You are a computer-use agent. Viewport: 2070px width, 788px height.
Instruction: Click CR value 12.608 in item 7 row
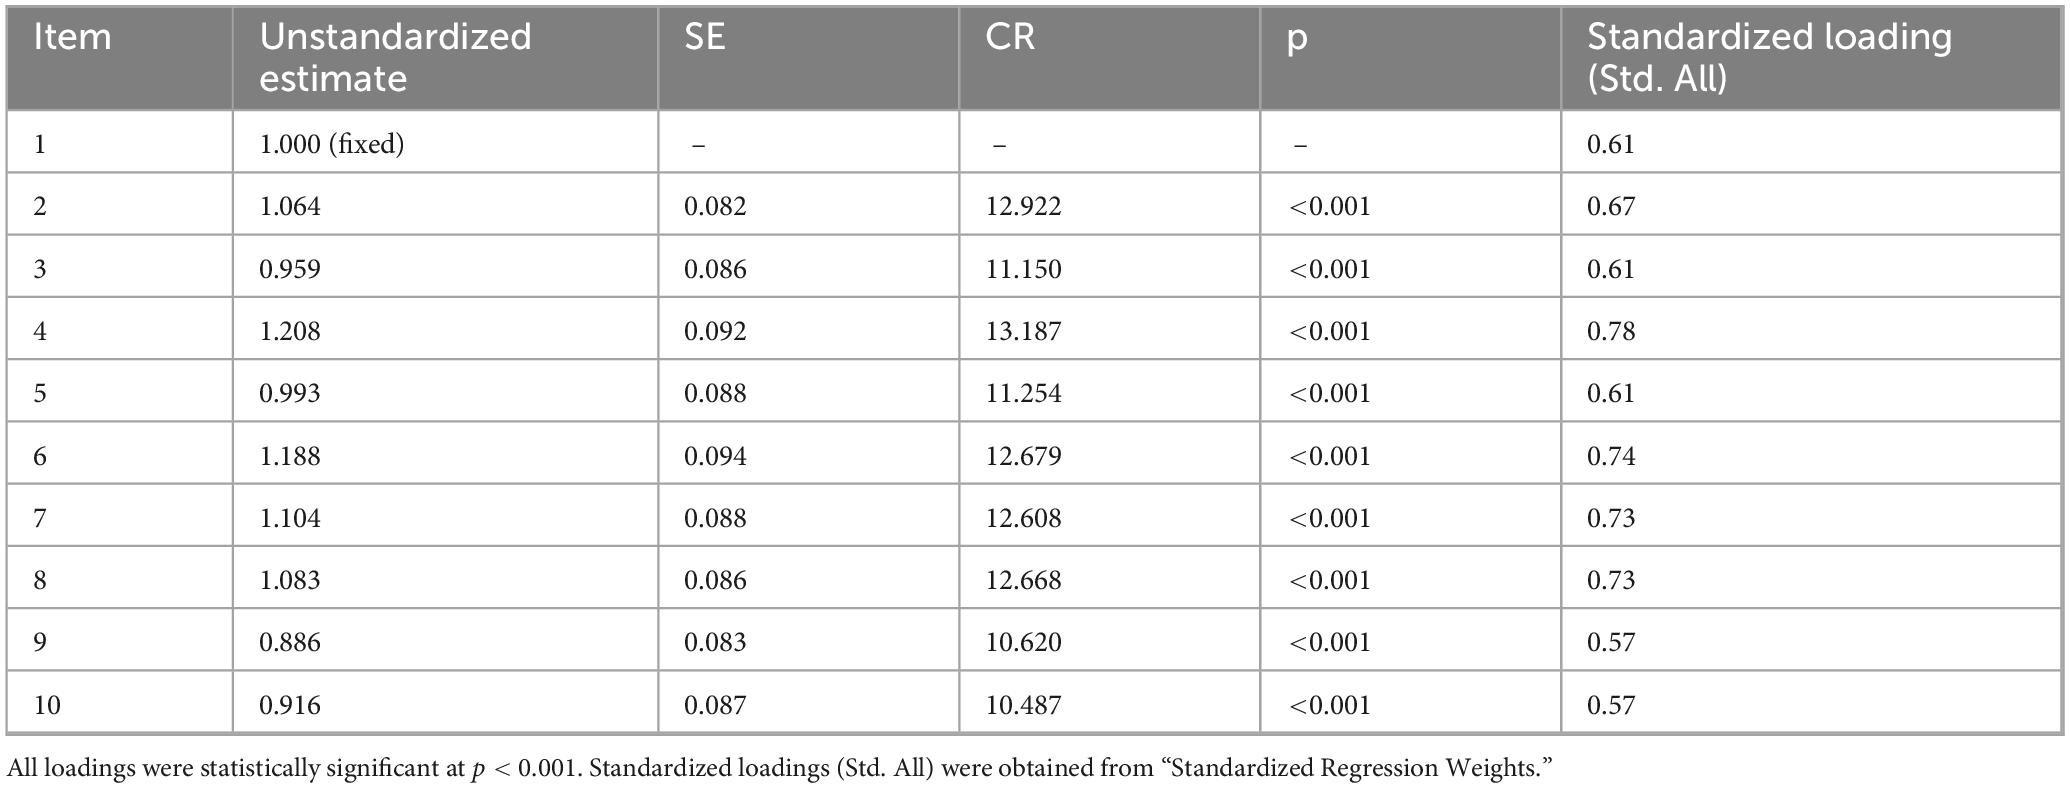pos(1023,518)
